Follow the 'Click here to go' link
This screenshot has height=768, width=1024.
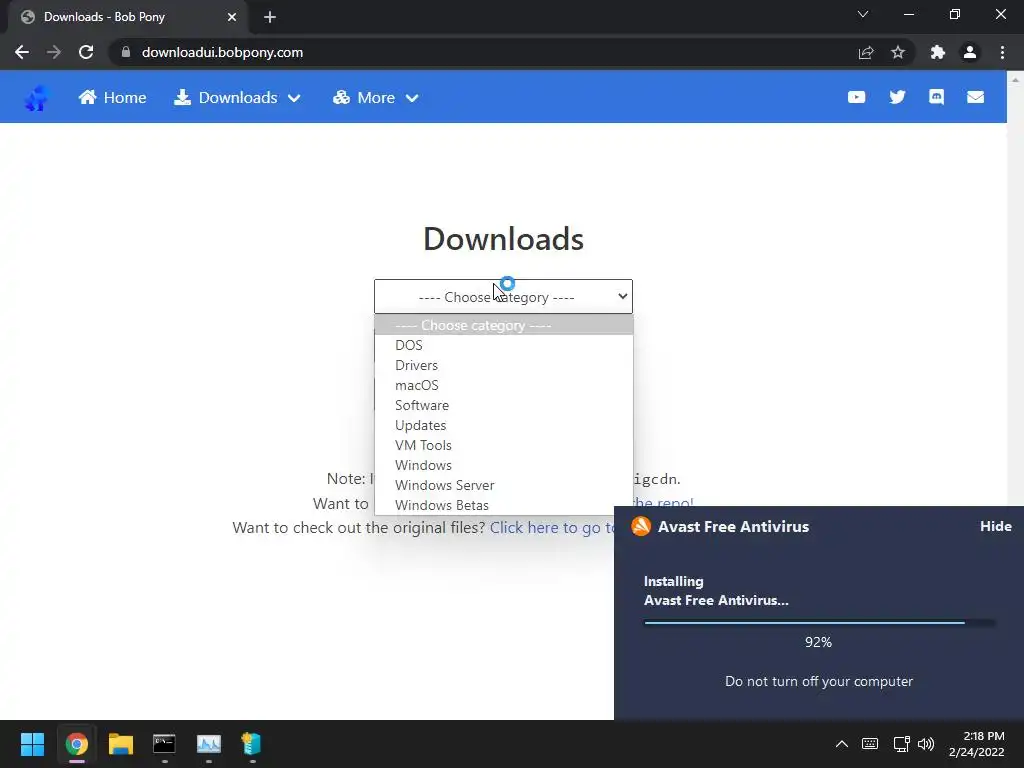click(551, 528)
